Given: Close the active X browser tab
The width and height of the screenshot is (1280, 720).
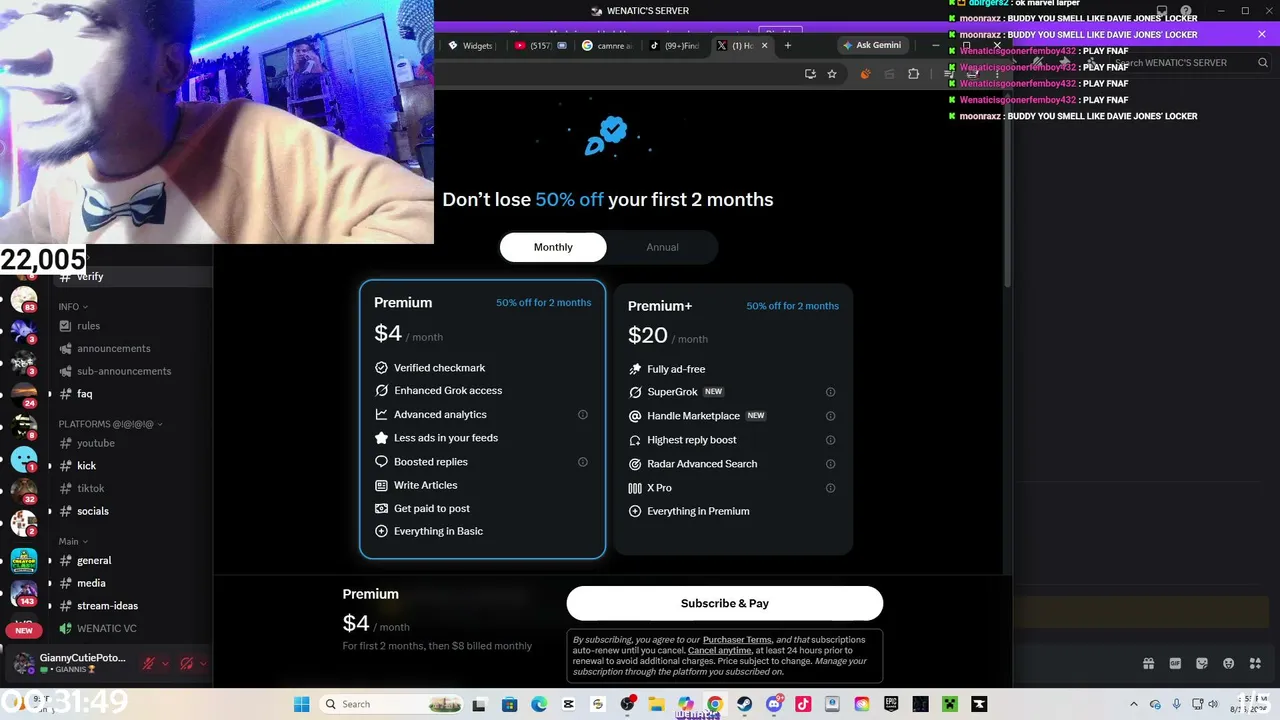Looking at the screenshot, I should click(765, 45).
